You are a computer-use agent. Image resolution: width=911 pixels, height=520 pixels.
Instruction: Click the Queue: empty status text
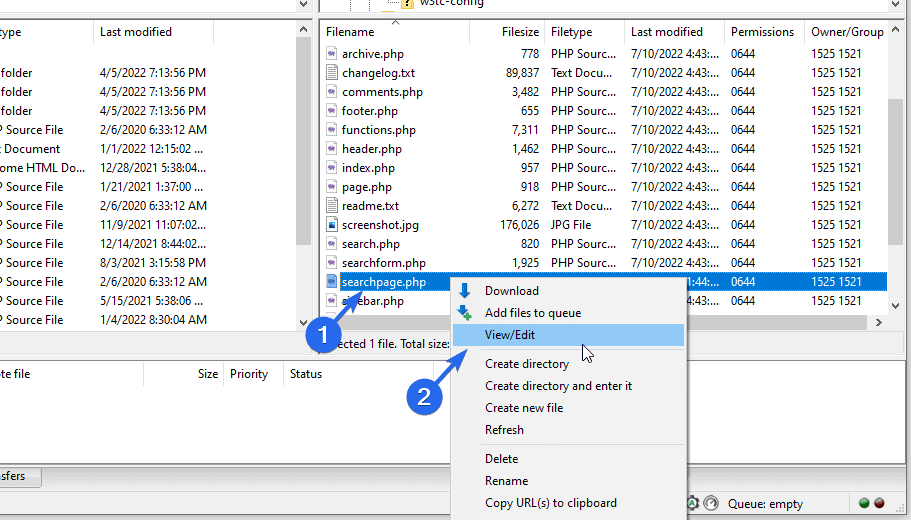[765, 504]
